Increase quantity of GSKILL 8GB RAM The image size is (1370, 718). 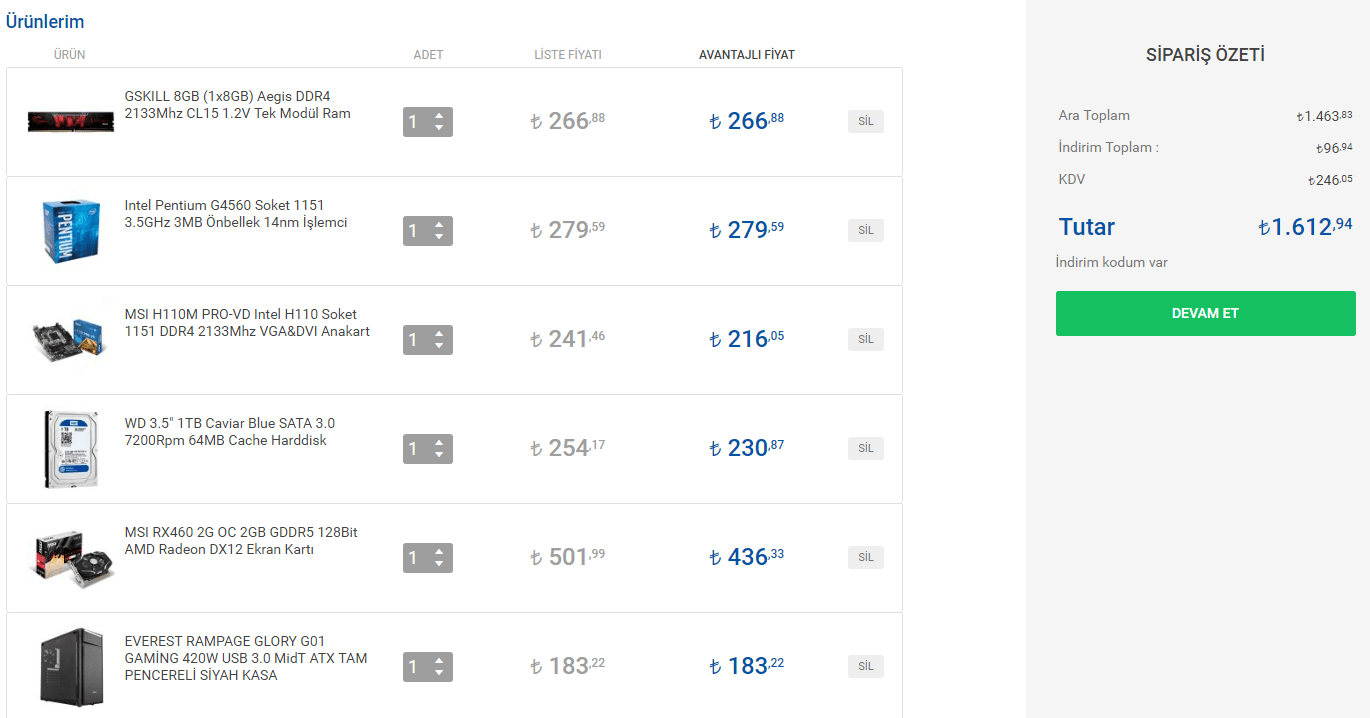point(439,116)
